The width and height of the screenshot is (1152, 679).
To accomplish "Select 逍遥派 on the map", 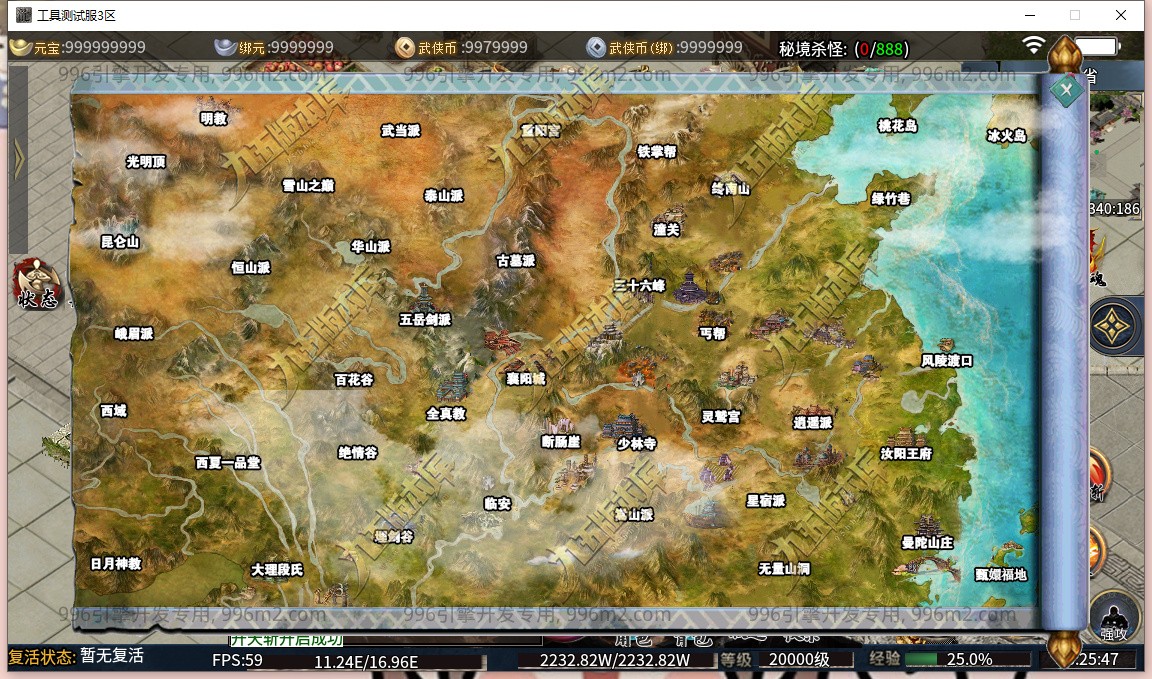I will tap(813, 423).
